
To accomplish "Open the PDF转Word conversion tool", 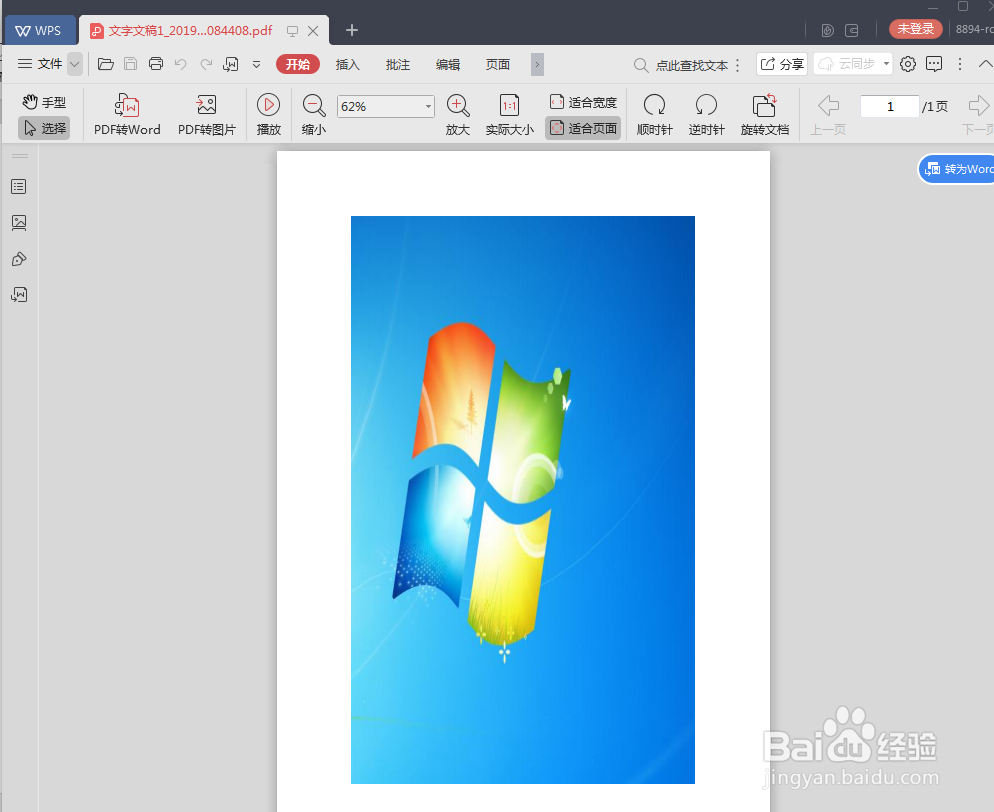I will pos(126,112).
